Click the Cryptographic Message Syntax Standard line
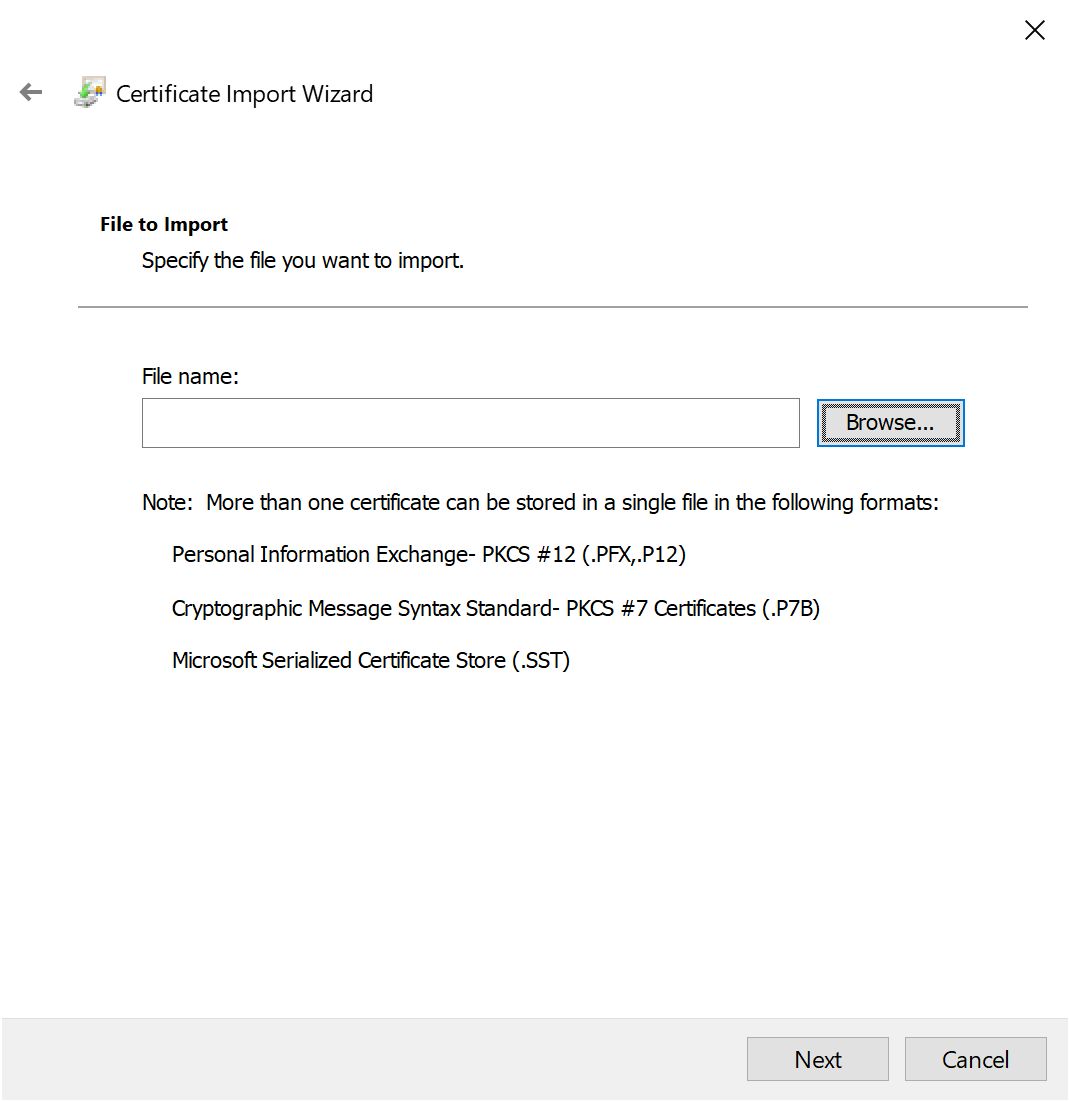 click(495, 608)
